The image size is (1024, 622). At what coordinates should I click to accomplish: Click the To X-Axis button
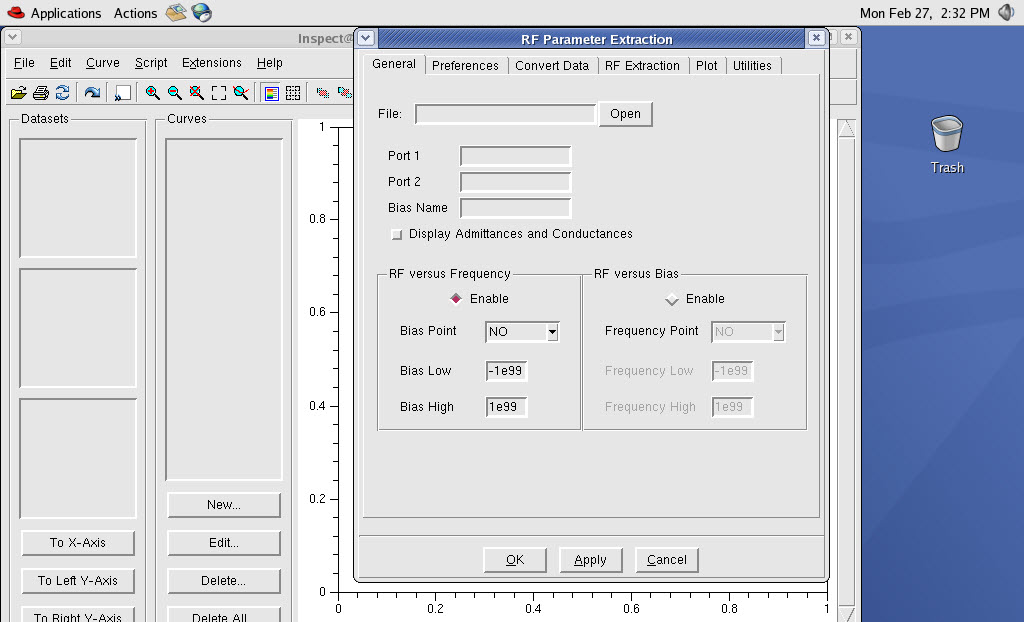pos(78,542)
